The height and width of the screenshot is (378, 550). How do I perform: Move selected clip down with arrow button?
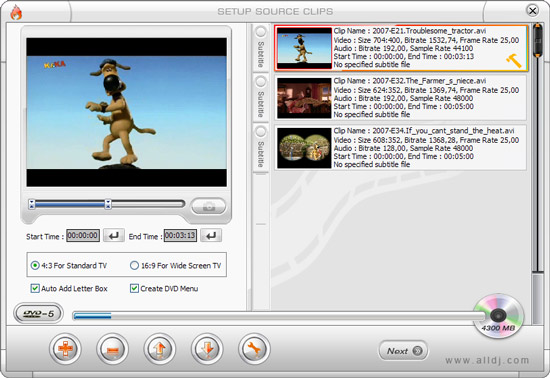coord(207,349)
